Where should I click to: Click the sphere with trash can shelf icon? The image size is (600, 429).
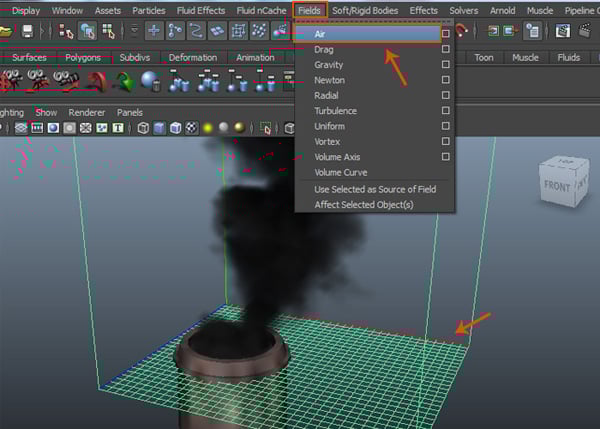(150, 81)
